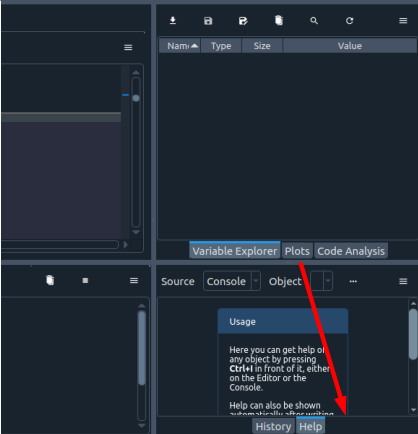Click the console pane scrollbar up arrow
Image resolution: width=418 pixels, height=434 pixels.
(x=142, y=305)
